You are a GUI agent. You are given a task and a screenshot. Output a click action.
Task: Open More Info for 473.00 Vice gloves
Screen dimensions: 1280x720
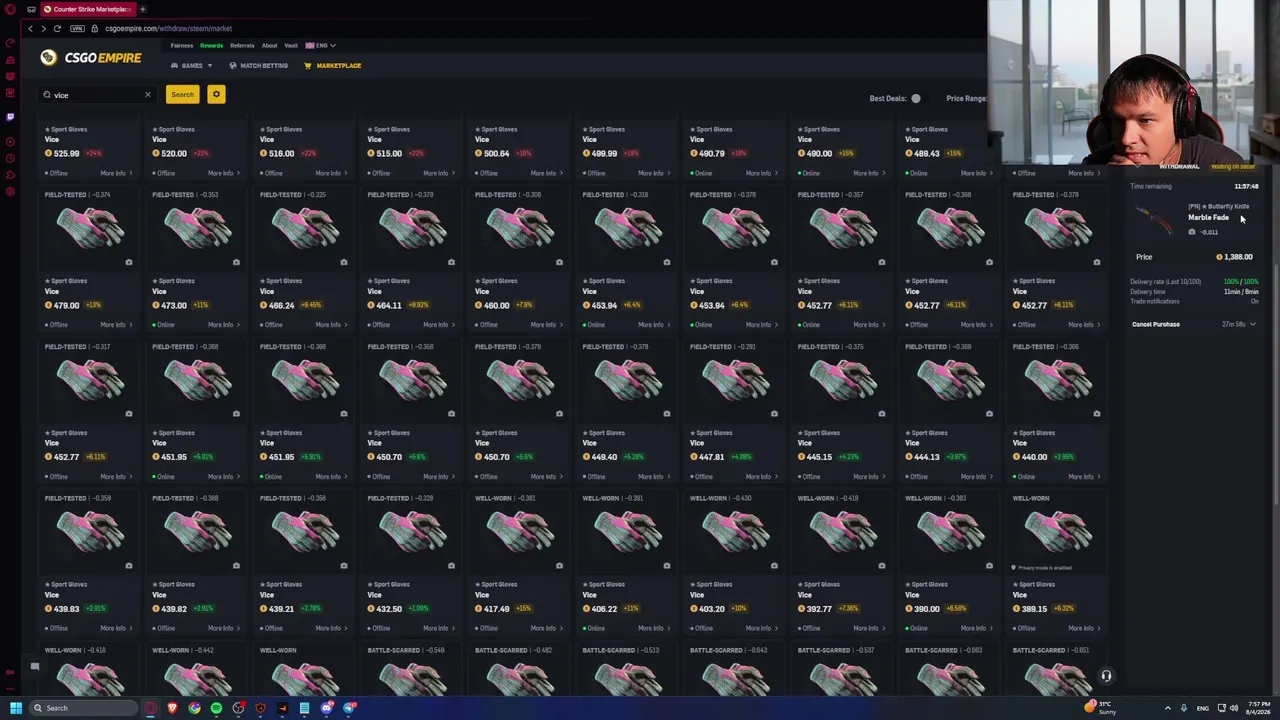click(223, 325)
